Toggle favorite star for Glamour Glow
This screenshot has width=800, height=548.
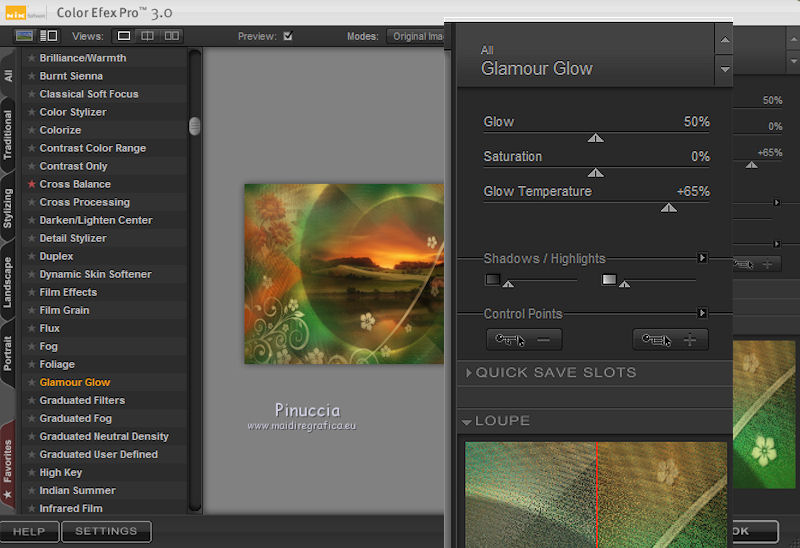pyautogui.click(x=31, y=382)
